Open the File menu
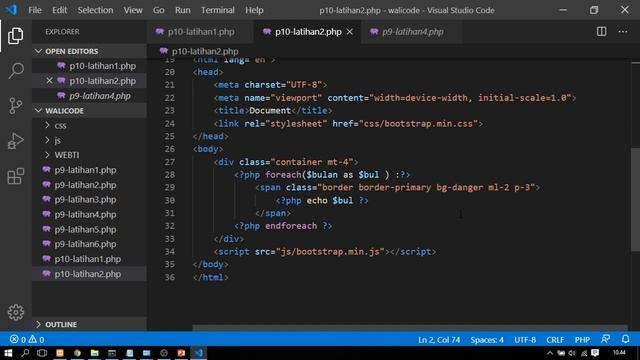 35,10
